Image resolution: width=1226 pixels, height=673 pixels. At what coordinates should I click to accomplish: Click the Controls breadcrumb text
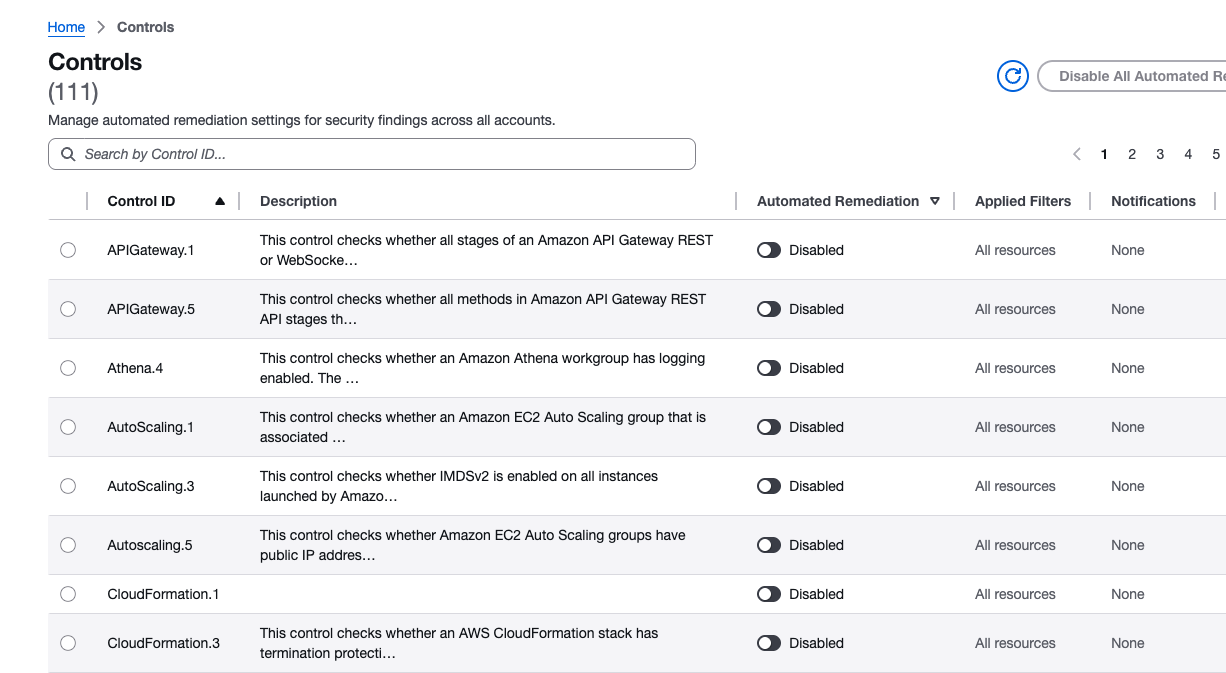(x=146, y=27)
